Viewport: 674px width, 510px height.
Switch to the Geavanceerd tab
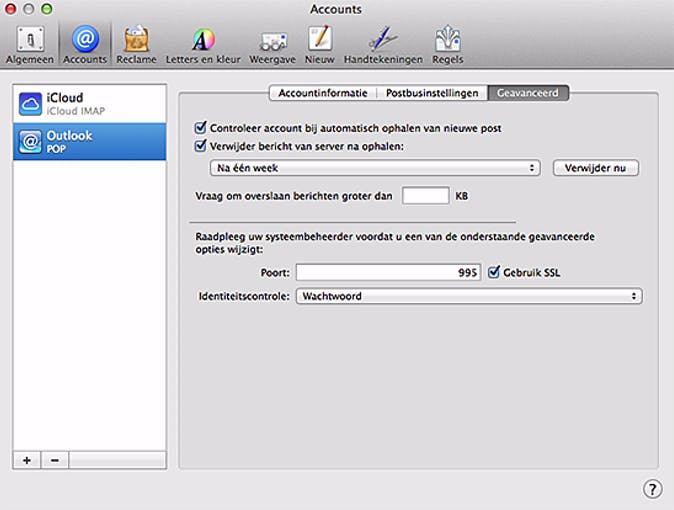pos(528,93)
